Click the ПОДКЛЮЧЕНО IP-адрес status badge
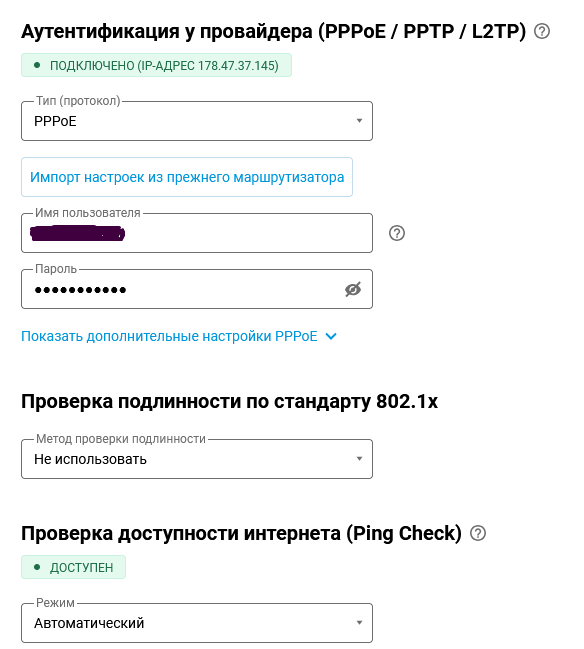Screen dimensions: 584x649 tap(156, 65)
